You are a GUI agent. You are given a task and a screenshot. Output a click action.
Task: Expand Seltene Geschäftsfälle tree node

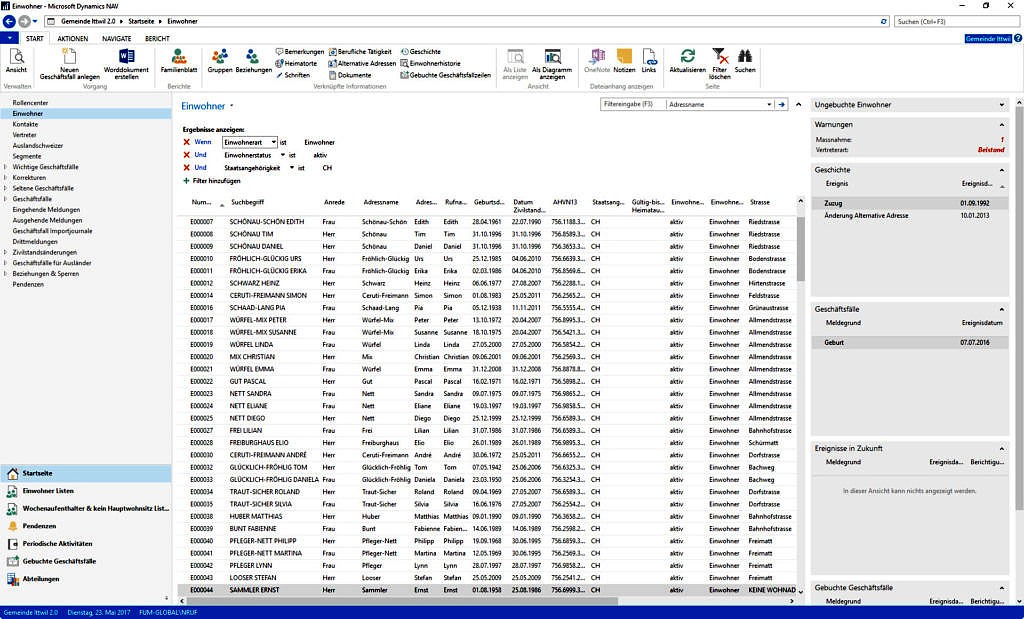click(x=6, y=188)
